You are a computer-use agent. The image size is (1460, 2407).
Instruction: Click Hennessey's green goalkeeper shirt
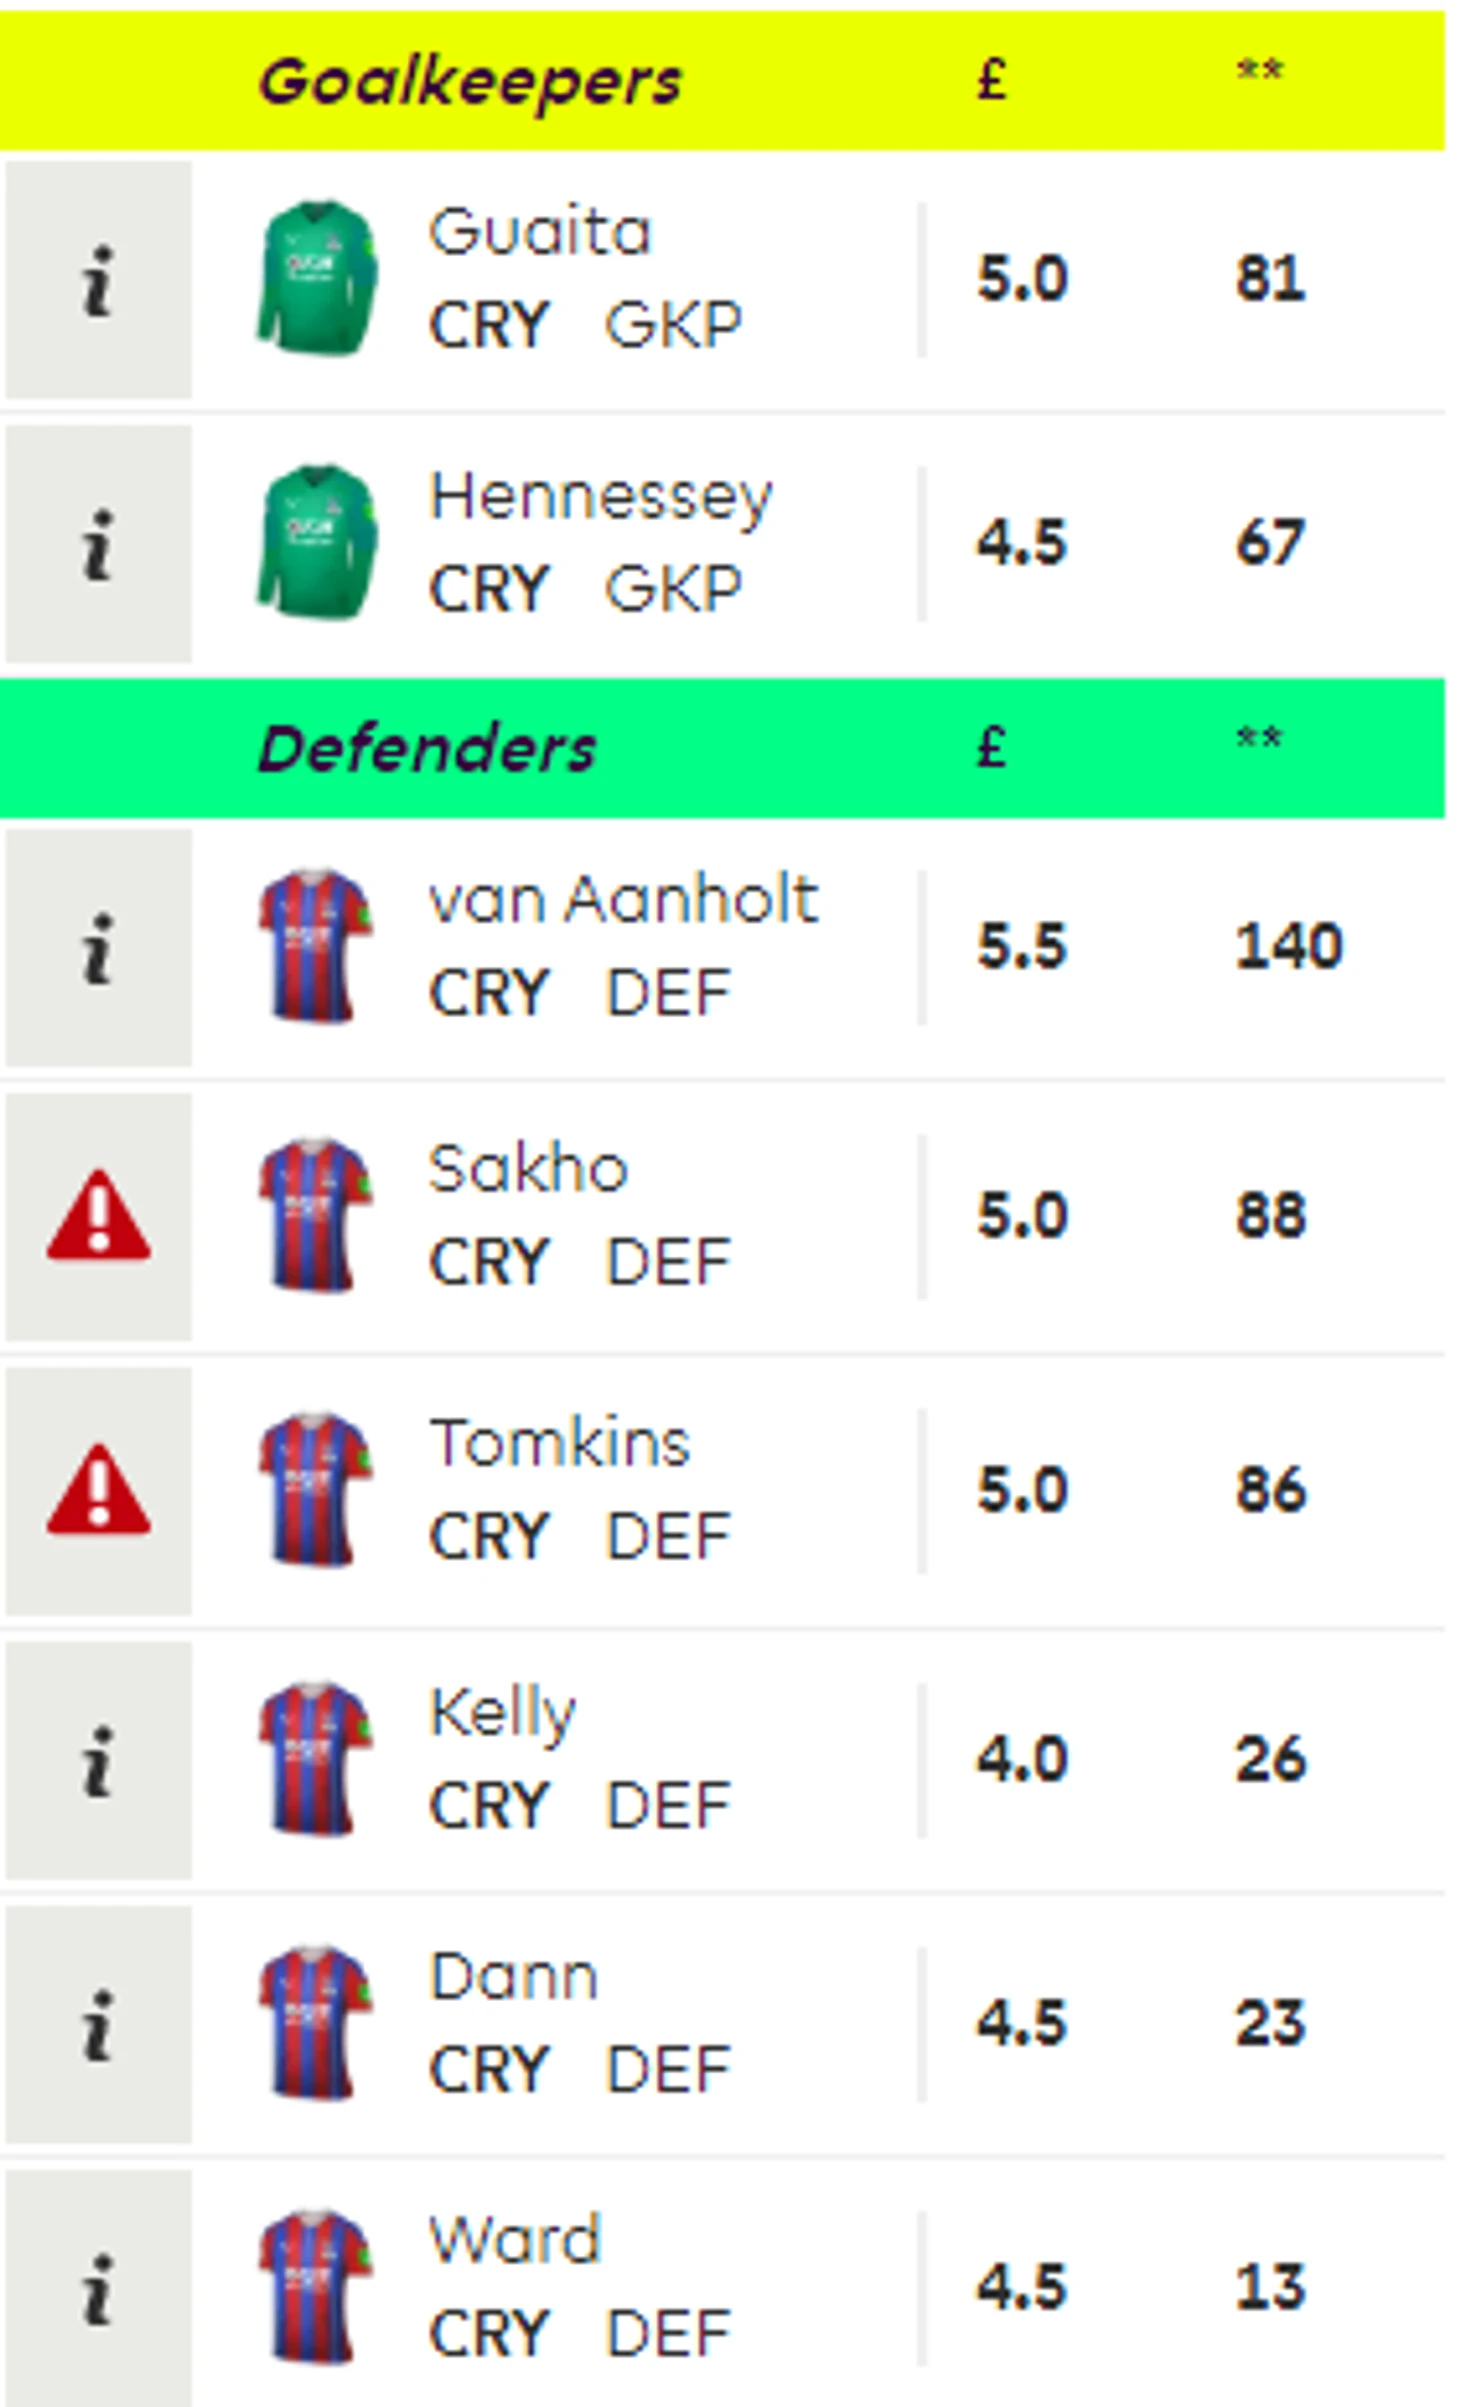click(318, 542)
